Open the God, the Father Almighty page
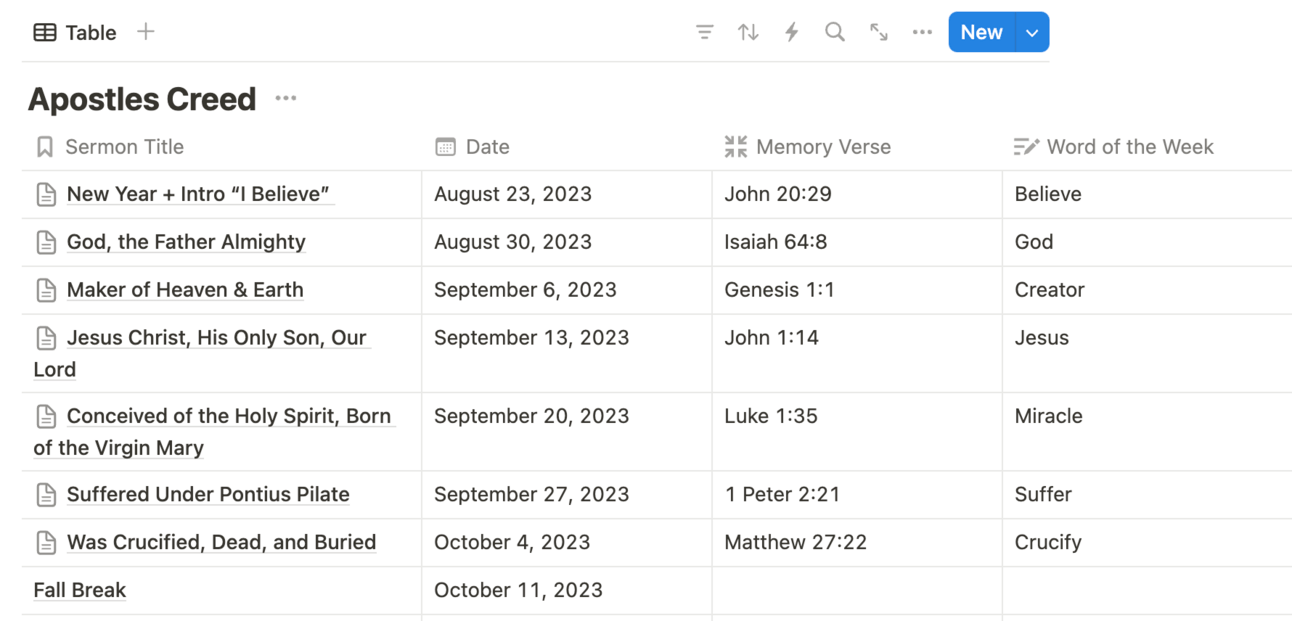Viewport: 1292px width, 621px height. click(x=186, y=242)
